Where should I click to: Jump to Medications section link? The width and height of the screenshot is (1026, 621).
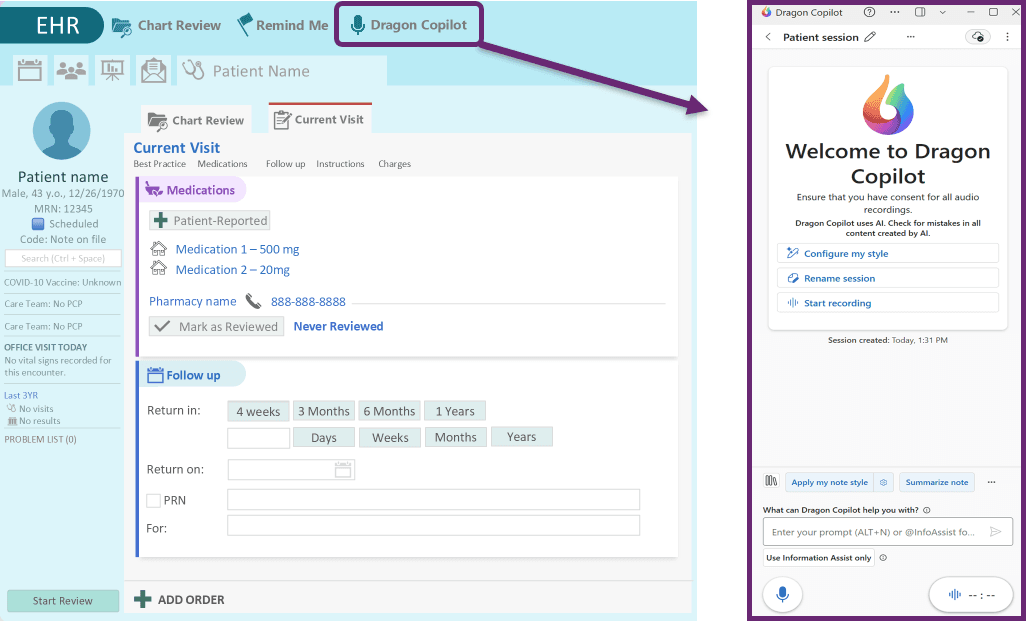[x=222, y=164]
